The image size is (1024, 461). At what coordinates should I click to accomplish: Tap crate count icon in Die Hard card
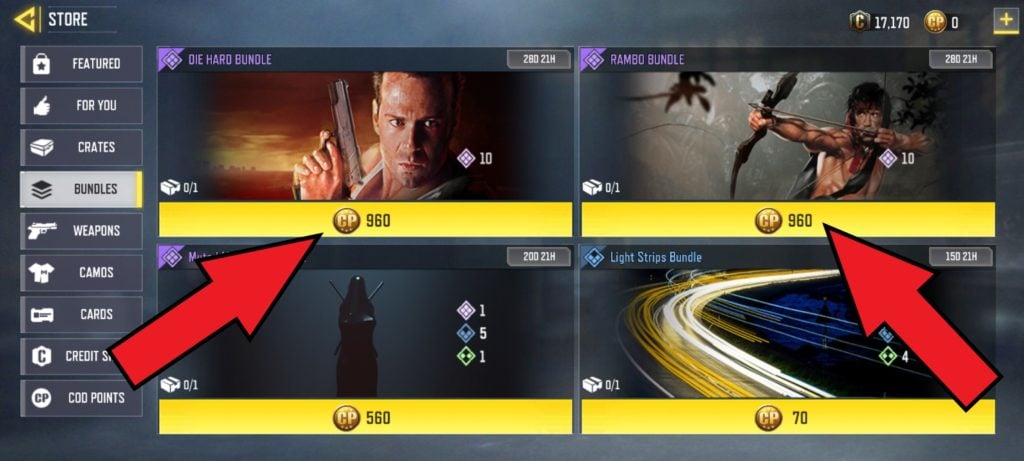pos(170,188)
